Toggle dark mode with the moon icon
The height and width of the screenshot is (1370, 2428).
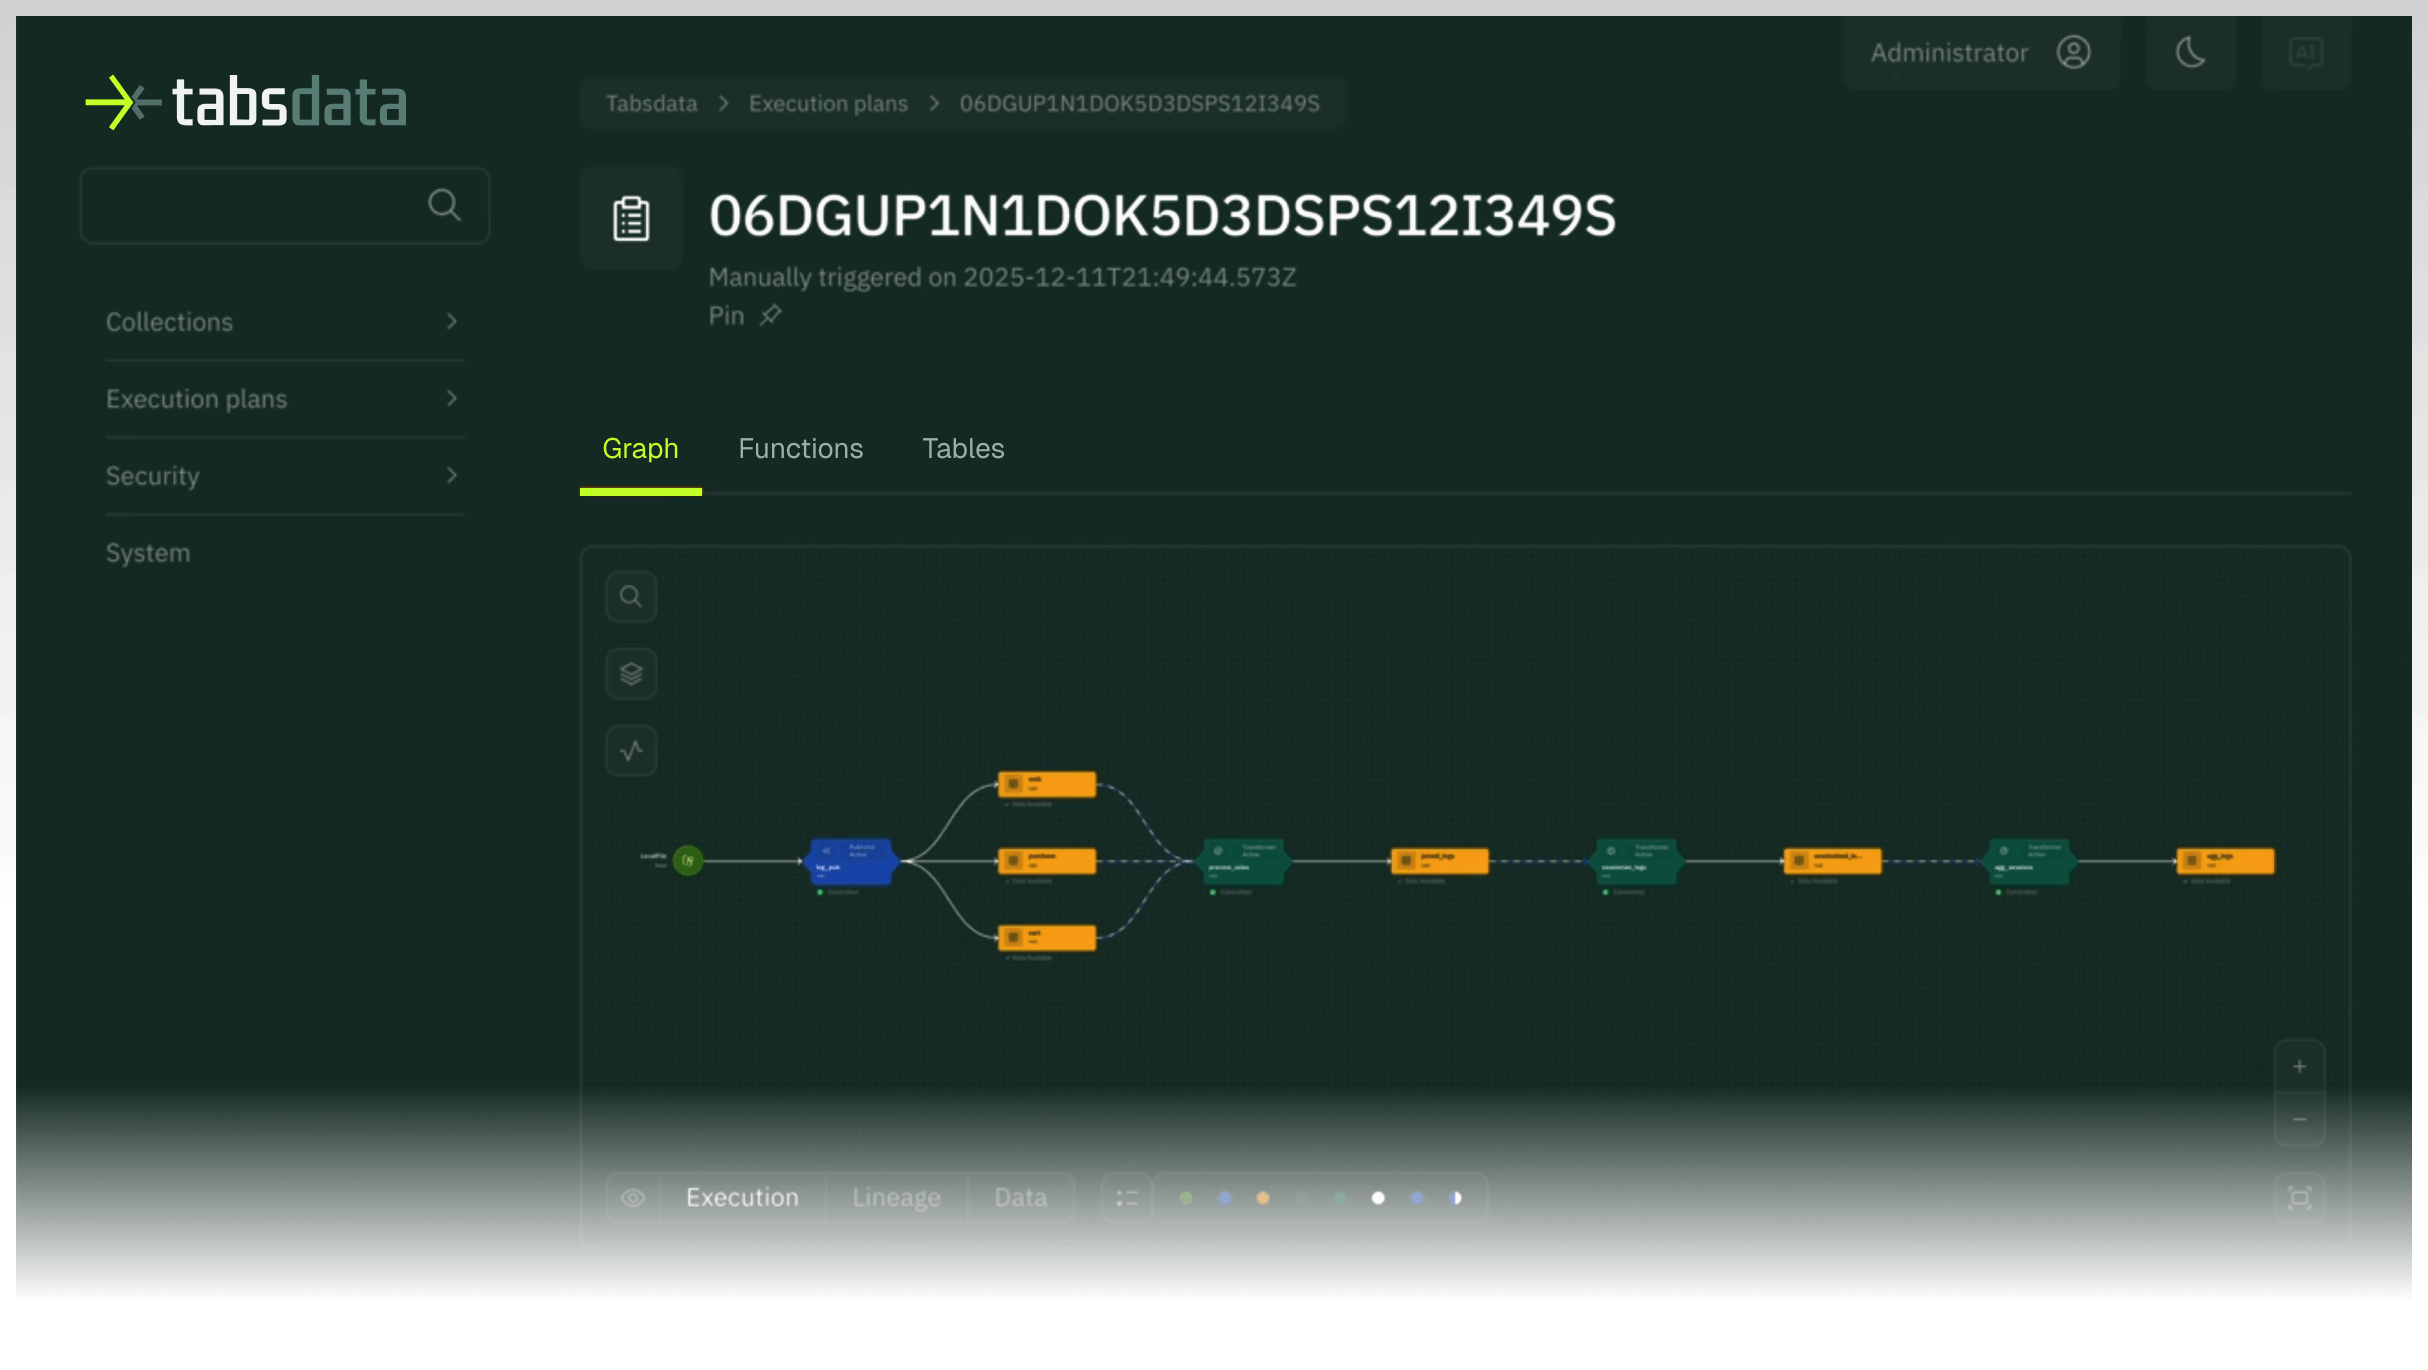pos(2190,52)
